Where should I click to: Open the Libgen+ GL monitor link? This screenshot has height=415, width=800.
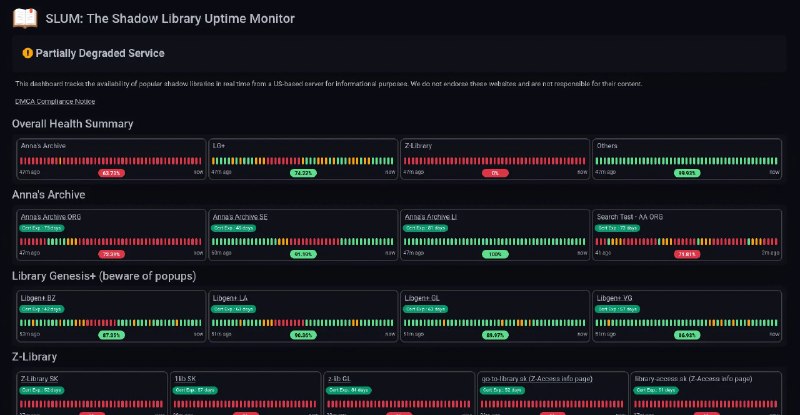[x=422, y=298]
